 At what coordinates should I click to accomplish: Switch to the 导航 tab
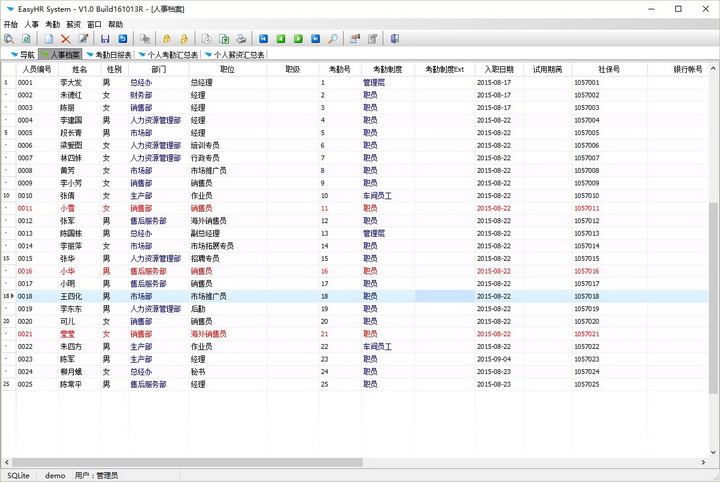tap(23, 55)
